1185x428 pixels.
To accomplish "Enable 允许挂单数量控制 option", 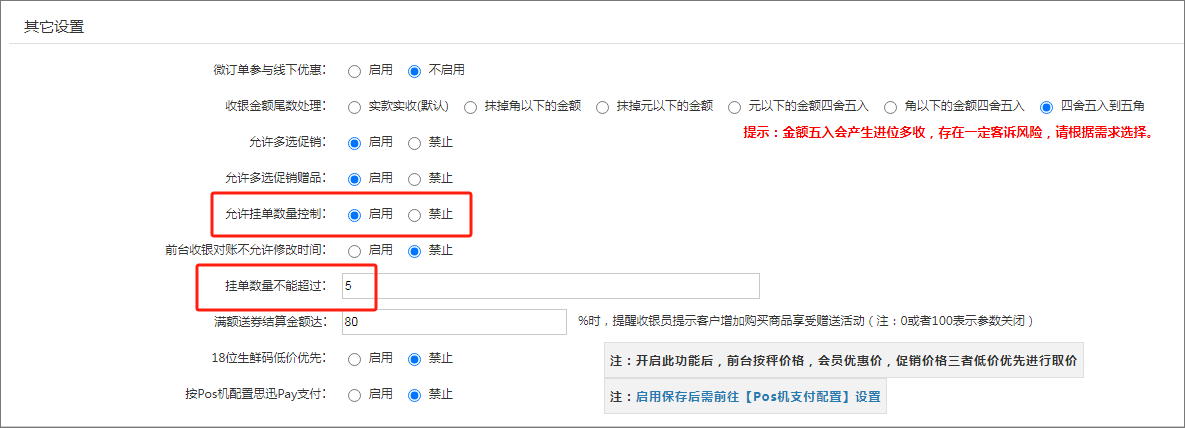I will coord(354,214).
